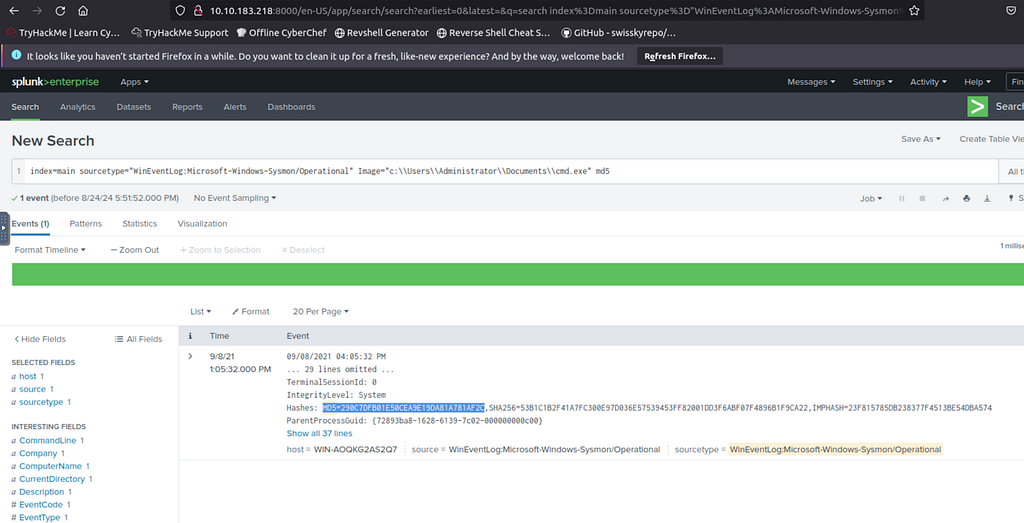
Task: Open the No Event Sampling dropdown
Action: pyautogui.click(x=234, y=198)
